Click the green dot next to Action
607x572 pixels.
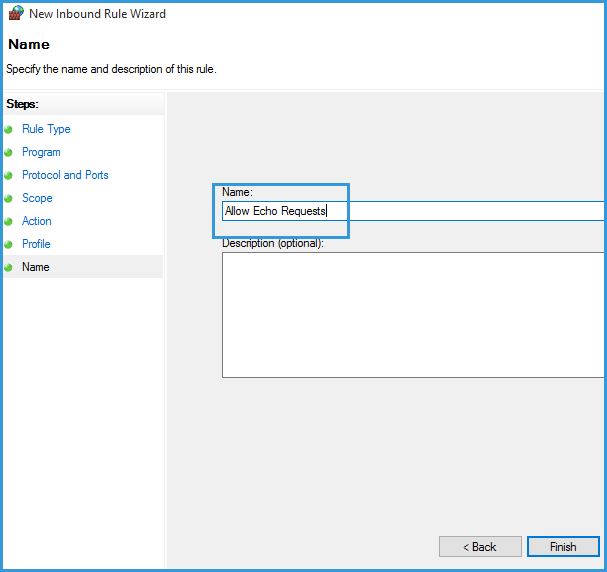[9, 222]
